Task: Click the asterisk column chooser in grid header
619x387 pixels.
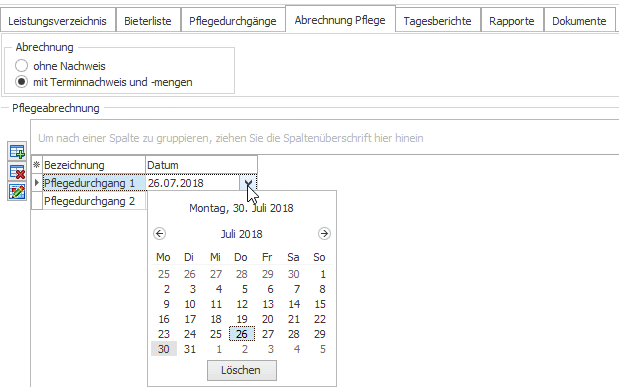Action: [37, 165]
